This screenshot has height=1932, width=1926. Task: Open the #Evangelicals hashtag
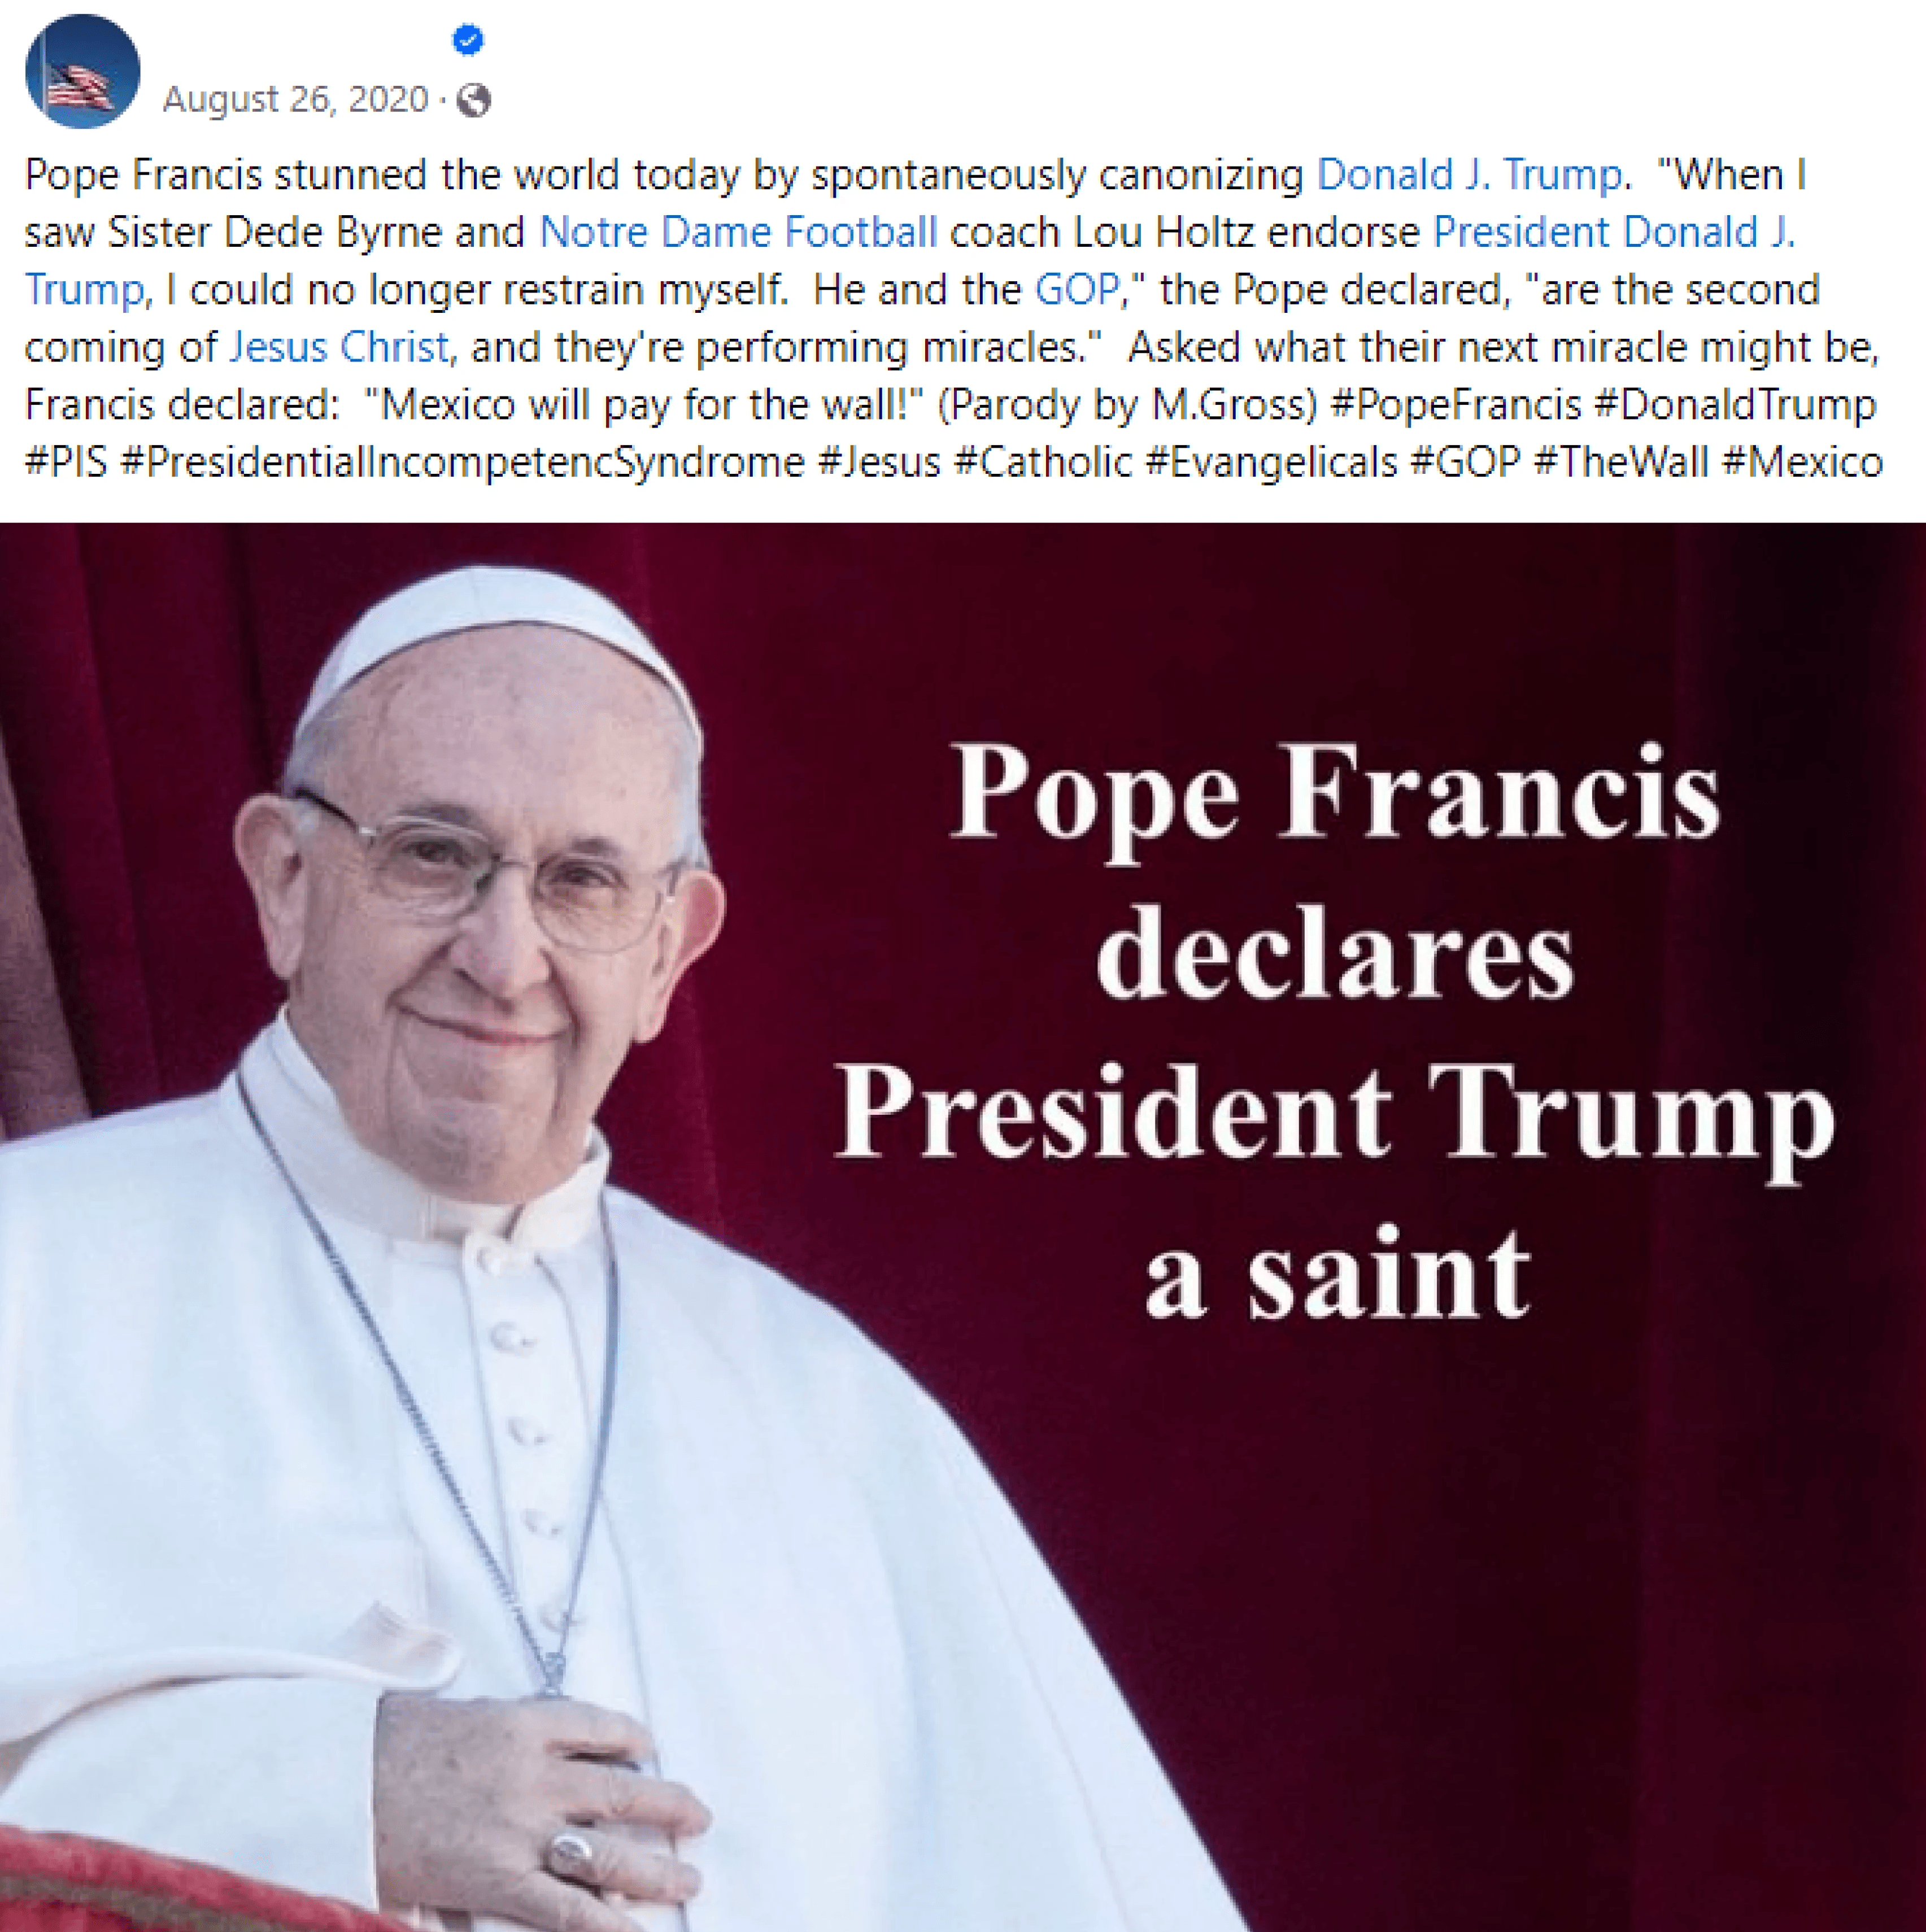click(1271, 462)
